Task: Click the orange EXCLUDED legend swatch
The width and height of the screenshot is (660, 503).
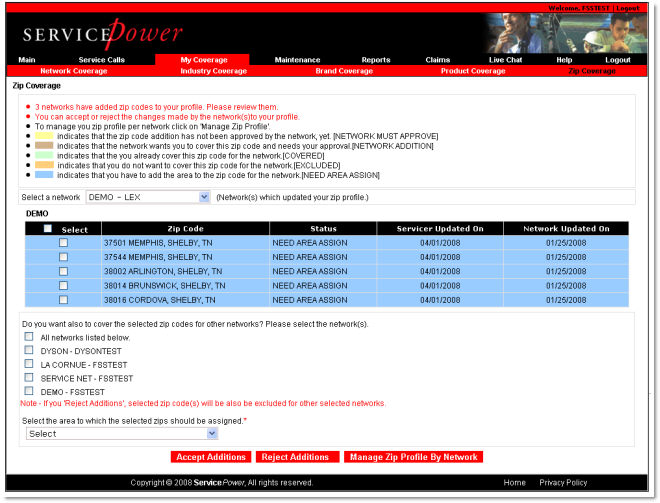Action: [44, 165]
